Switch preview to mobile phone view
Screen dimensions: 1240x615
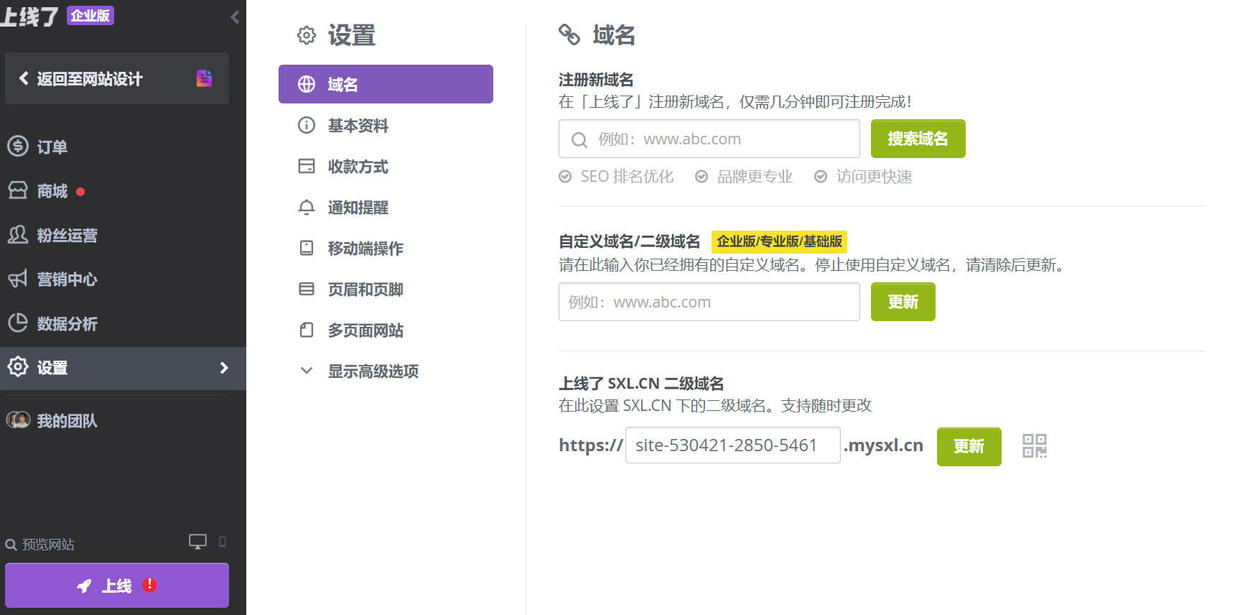222,539
